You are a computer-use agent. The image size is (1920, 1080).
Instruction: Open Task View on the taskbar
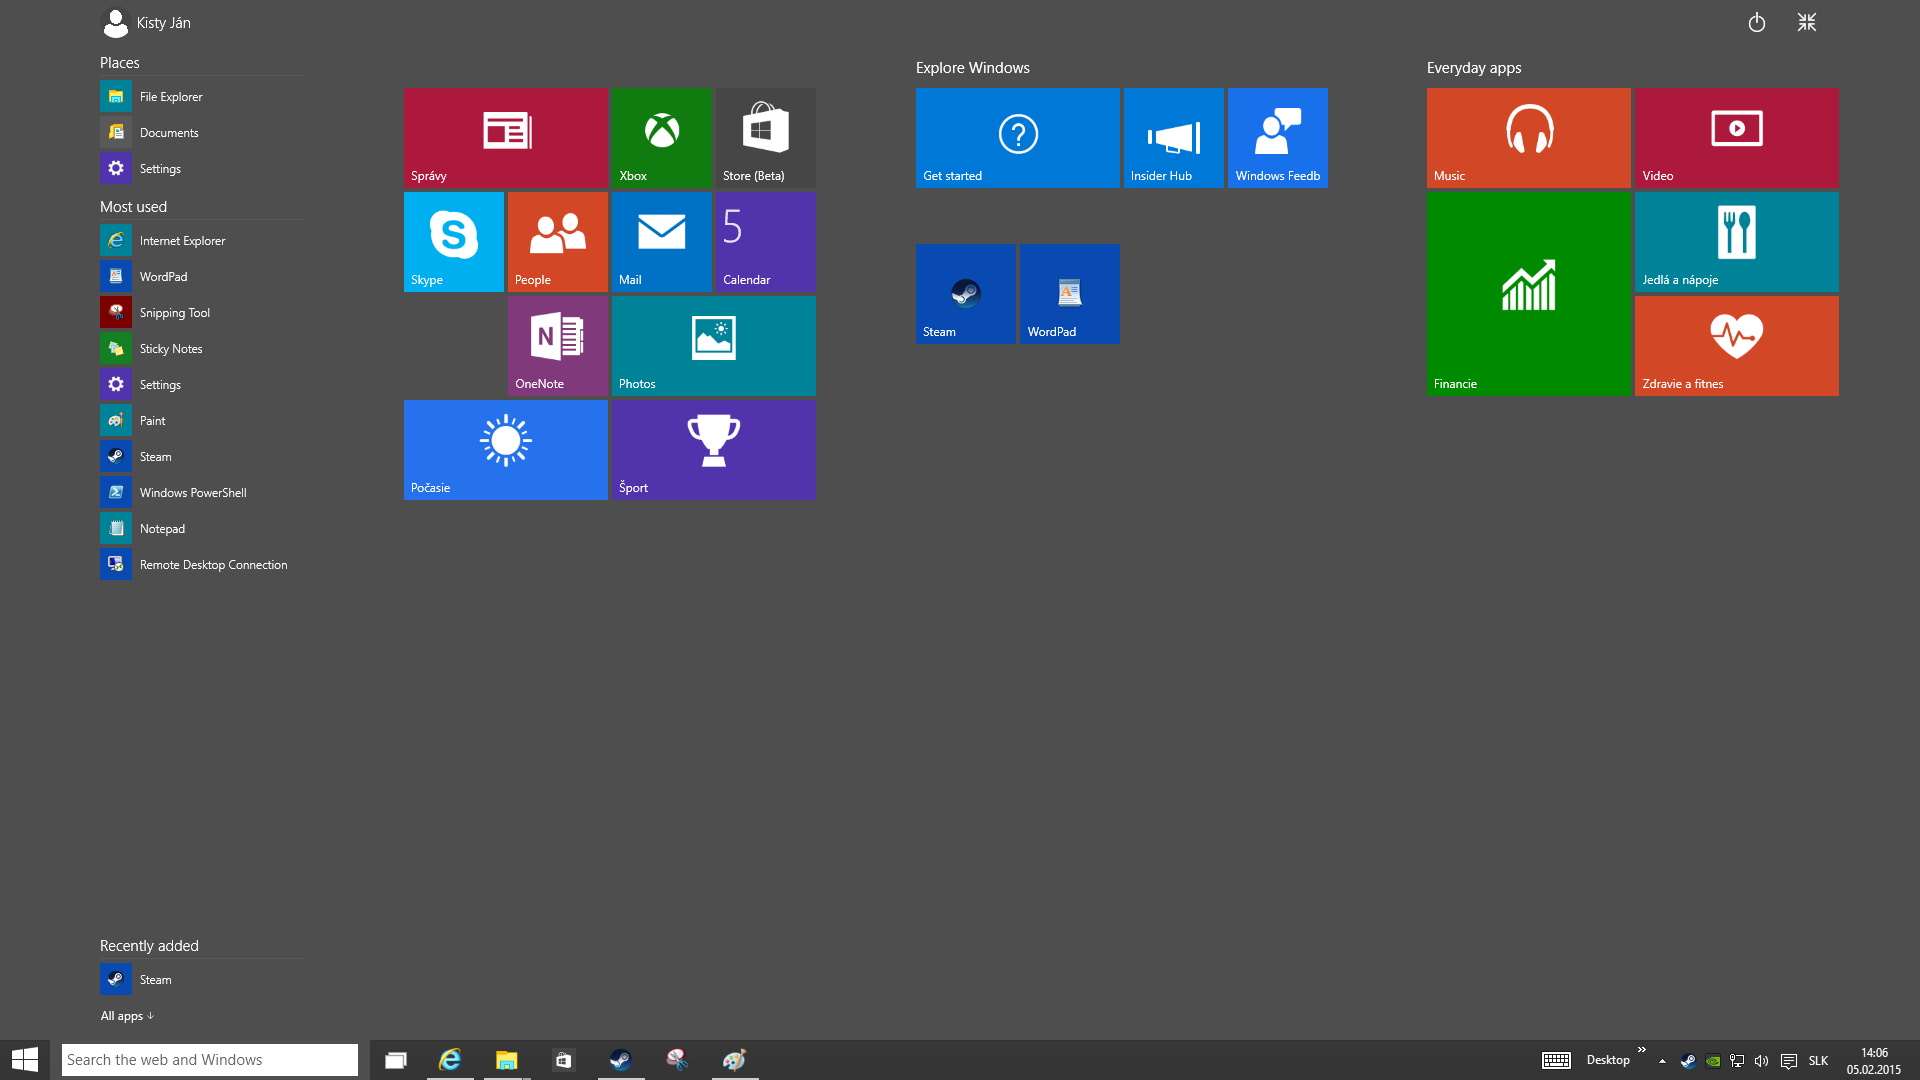(396, 1060)
